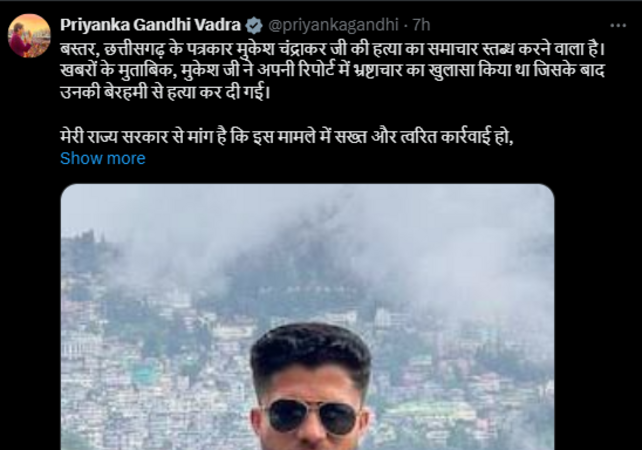This screenshot has height=450, width=642.
Task: Click the tweet line starting with "बस्तर"
Action: (x=332, y=49)
